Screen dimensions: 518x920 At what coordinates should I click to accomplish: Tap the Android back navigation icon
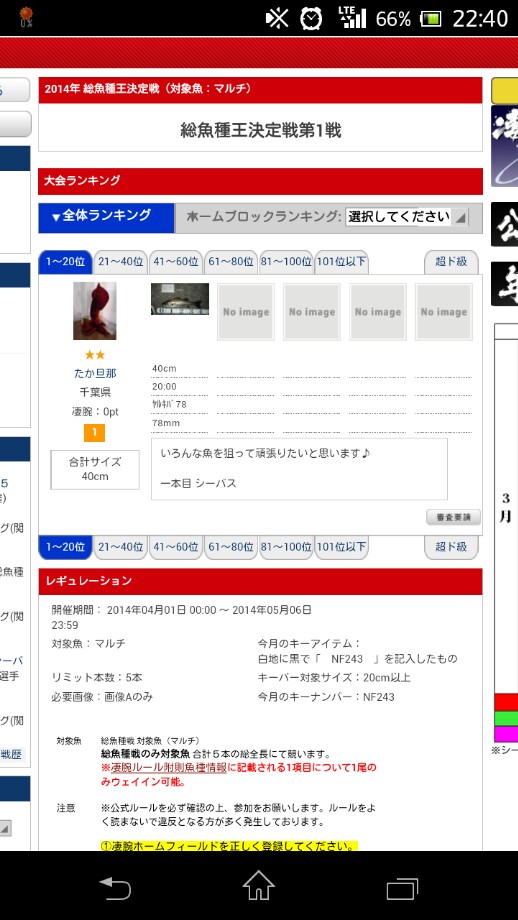coord(115,888)
